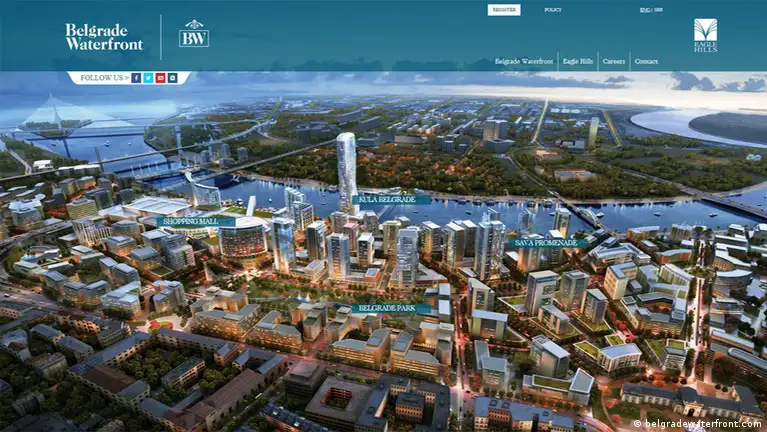
Task: Click the Belgrade Waterfront text logo
Action: pyautogui.click(x=104, y=37)
